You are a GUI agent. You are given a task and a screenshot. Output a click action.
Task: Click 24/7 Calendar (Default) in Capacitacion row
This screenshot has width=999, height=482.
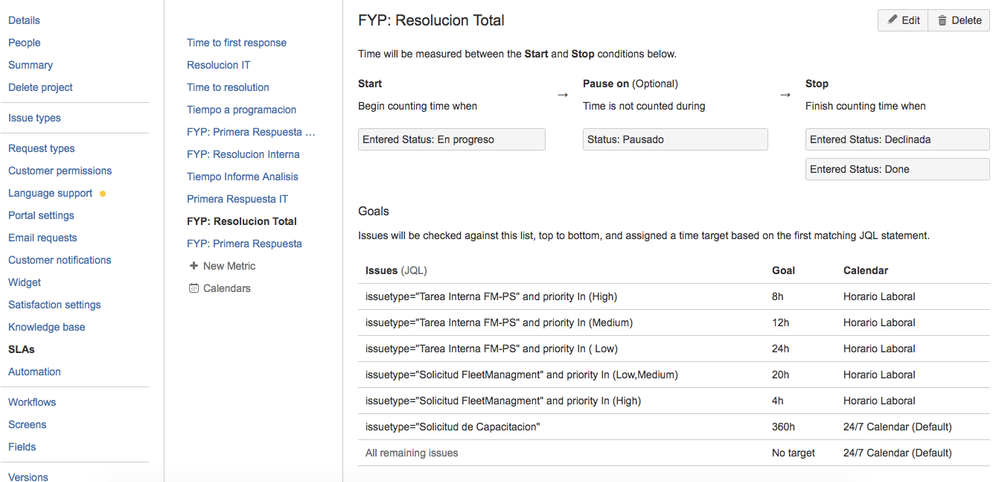click(898, 427)
